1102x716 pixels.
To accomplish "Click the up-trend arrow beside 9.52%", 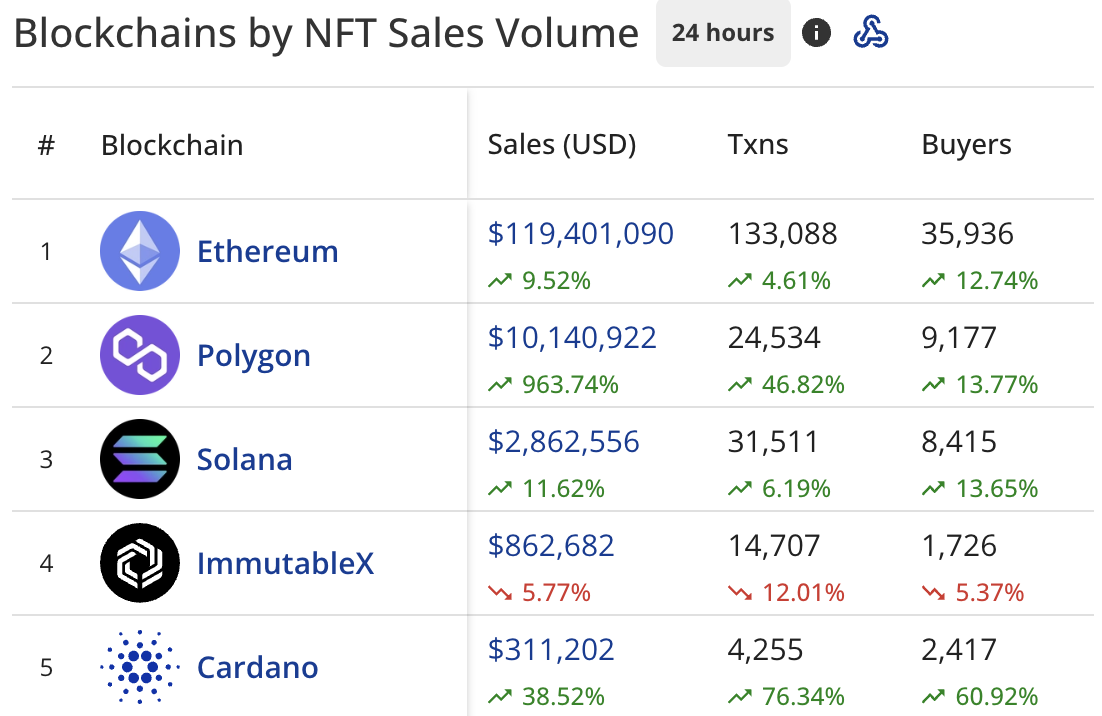I will (500, 281).
